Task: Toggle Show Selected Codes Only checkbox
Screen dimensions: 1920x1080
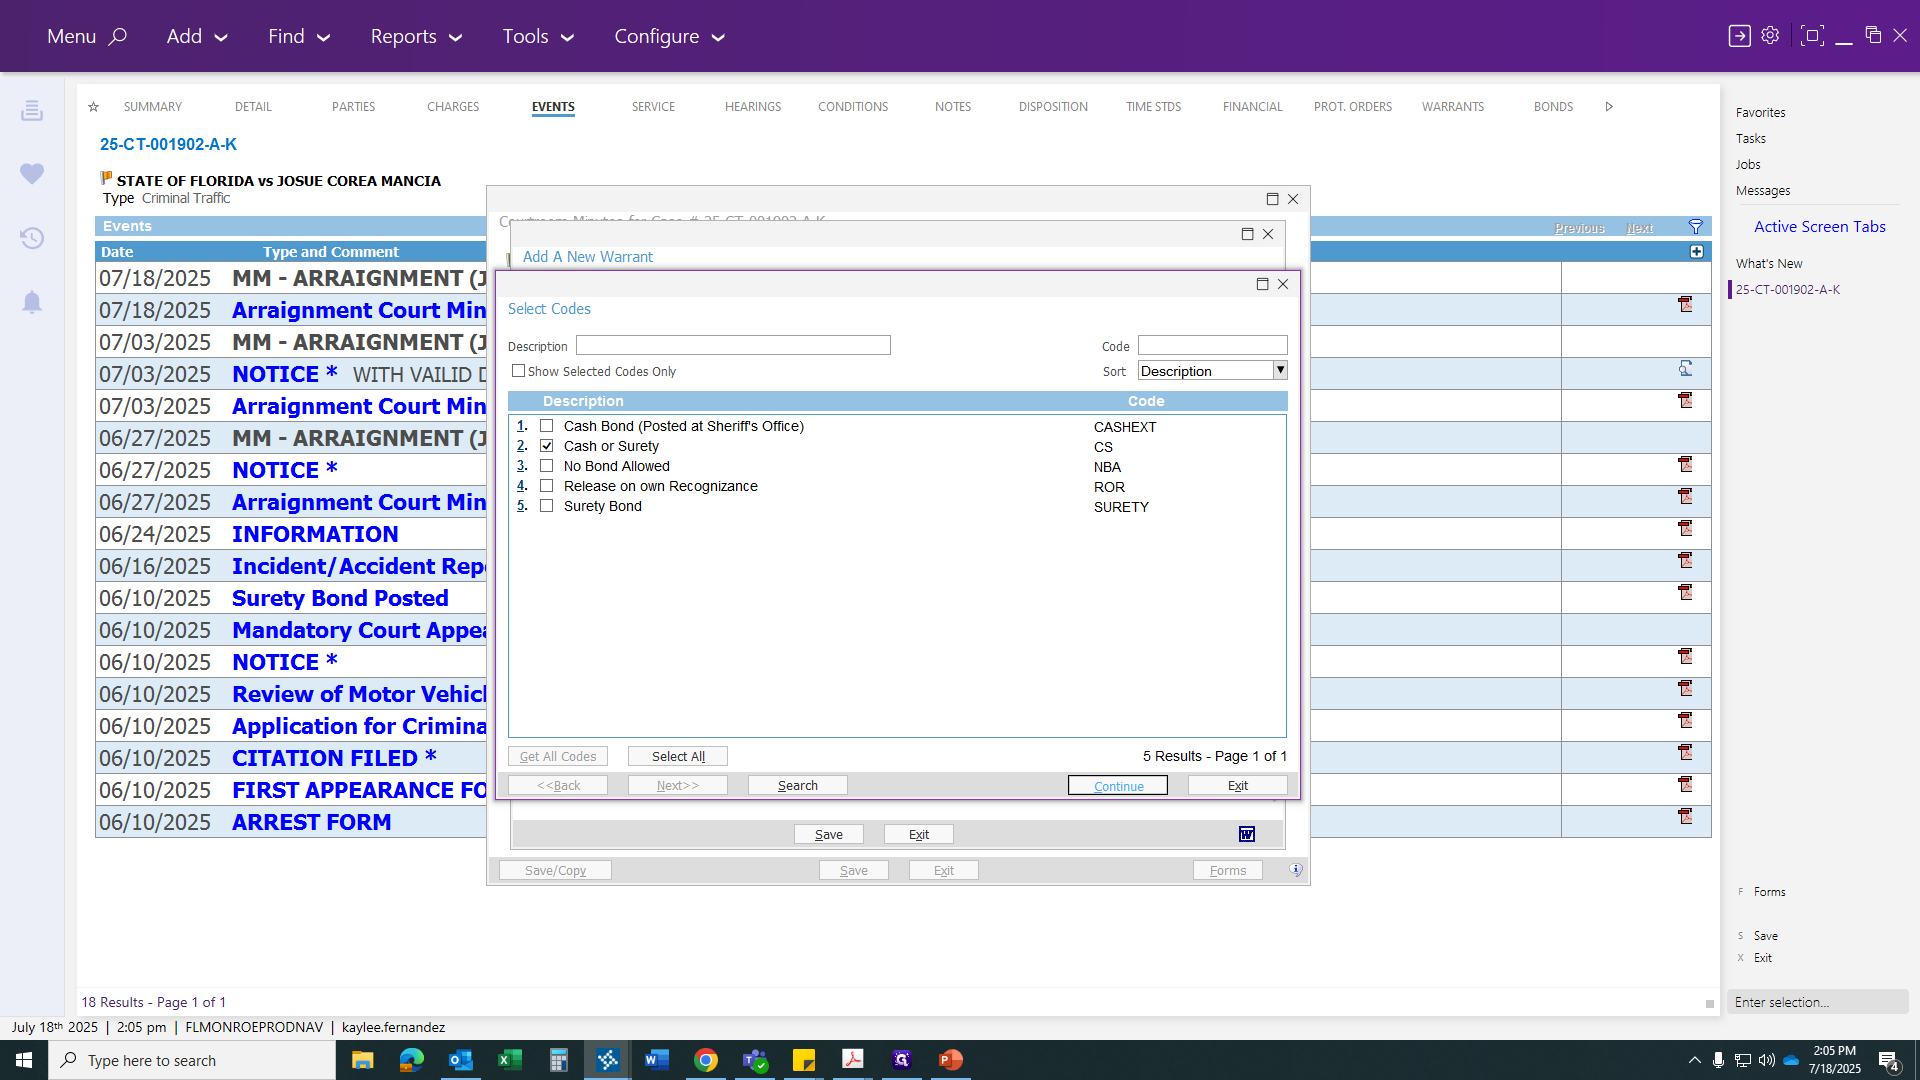Action: 518,371
